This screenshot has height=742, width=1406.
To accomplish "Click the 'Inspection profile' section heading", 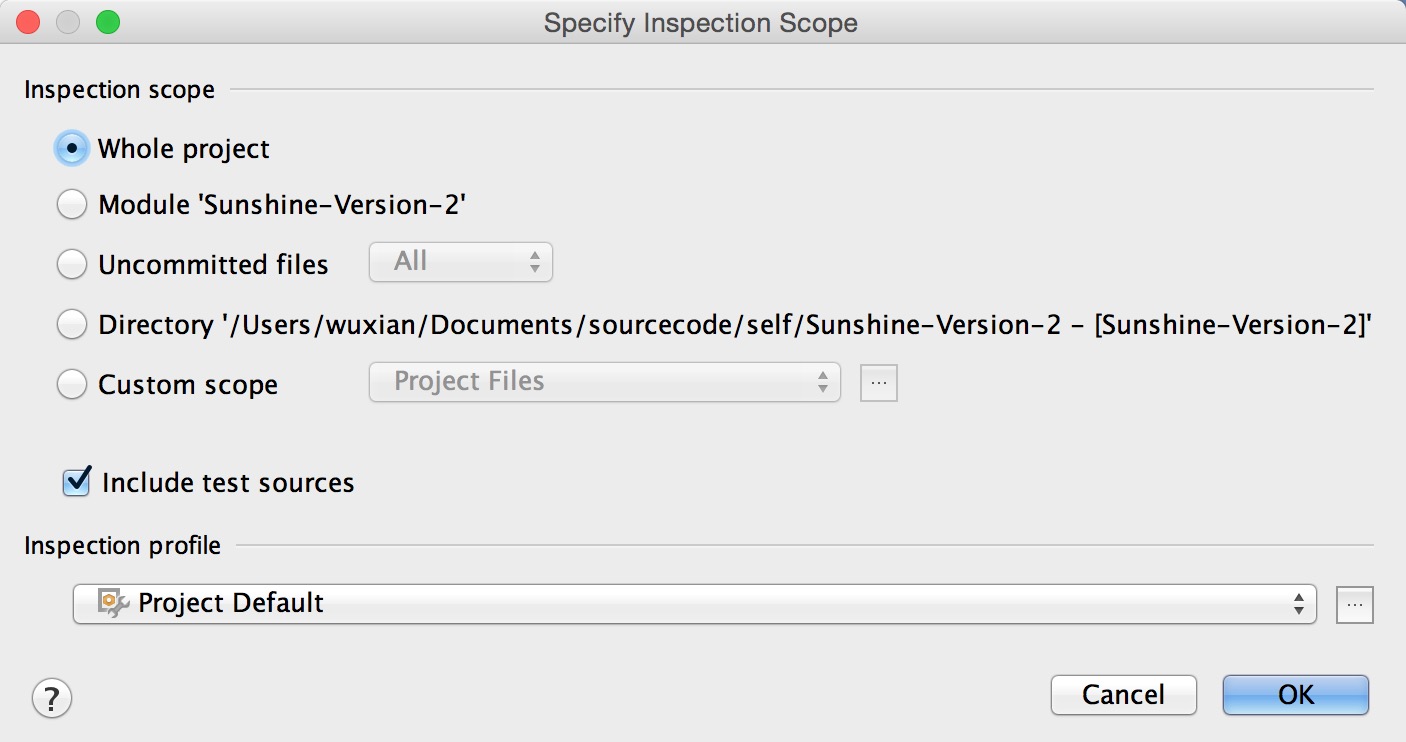I will coord(123,545).
